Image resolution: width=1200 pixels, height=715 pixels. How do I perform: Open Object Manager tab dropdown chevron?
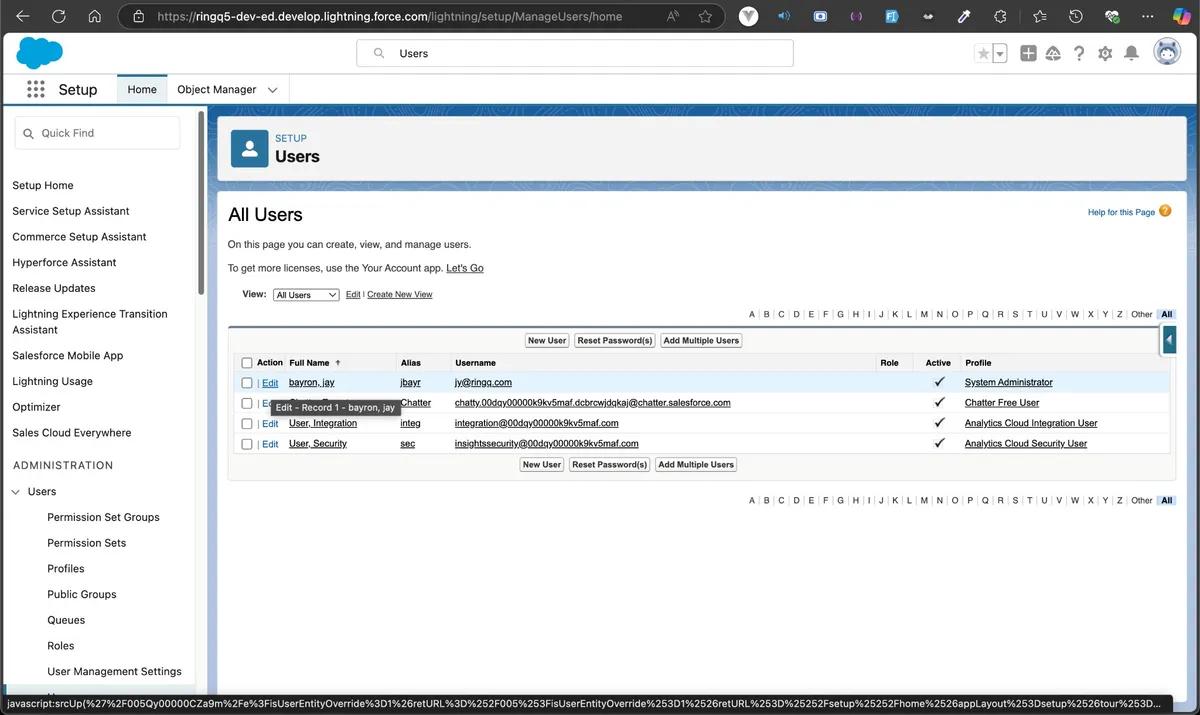pyautogui.click(x=272, y=90)
